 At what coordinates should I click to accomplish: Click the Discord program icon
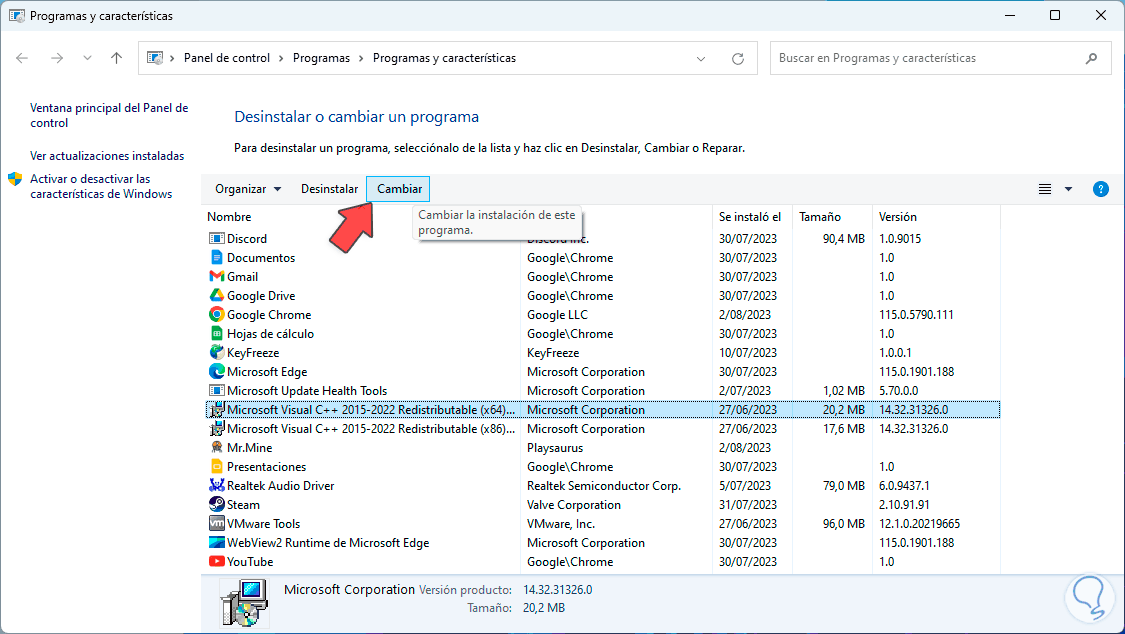coord(216,238)
